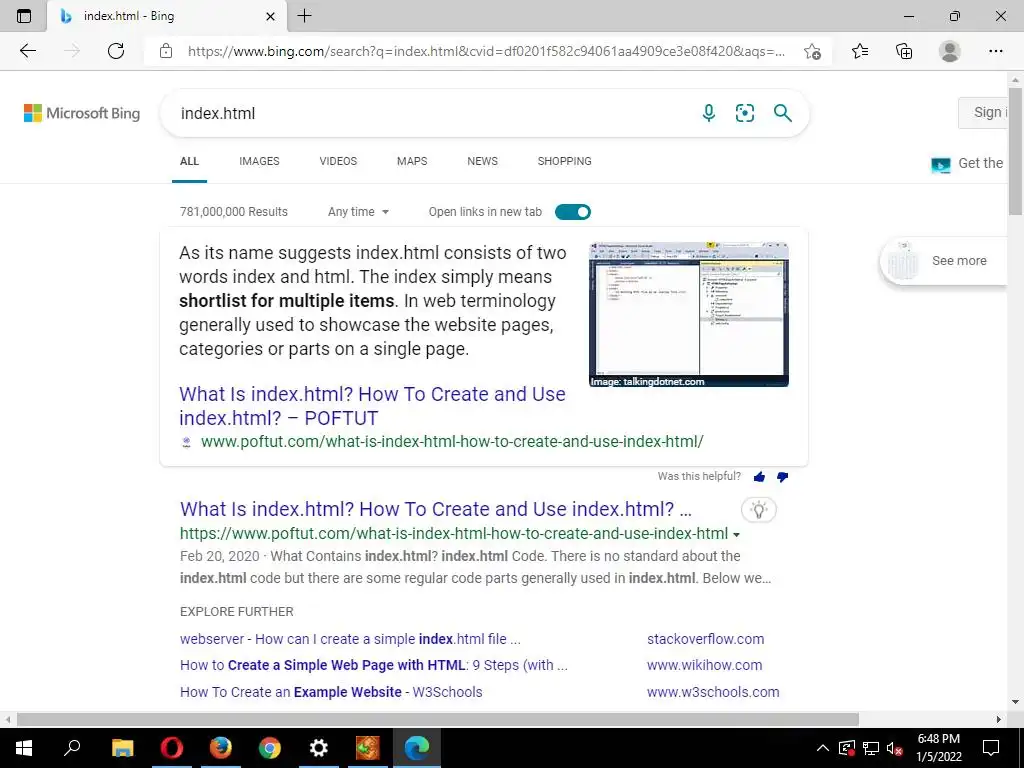This screenshot has width=1024, height=768.
Task: Give thumbs up for Was this helpful
Action: point(759,477)
